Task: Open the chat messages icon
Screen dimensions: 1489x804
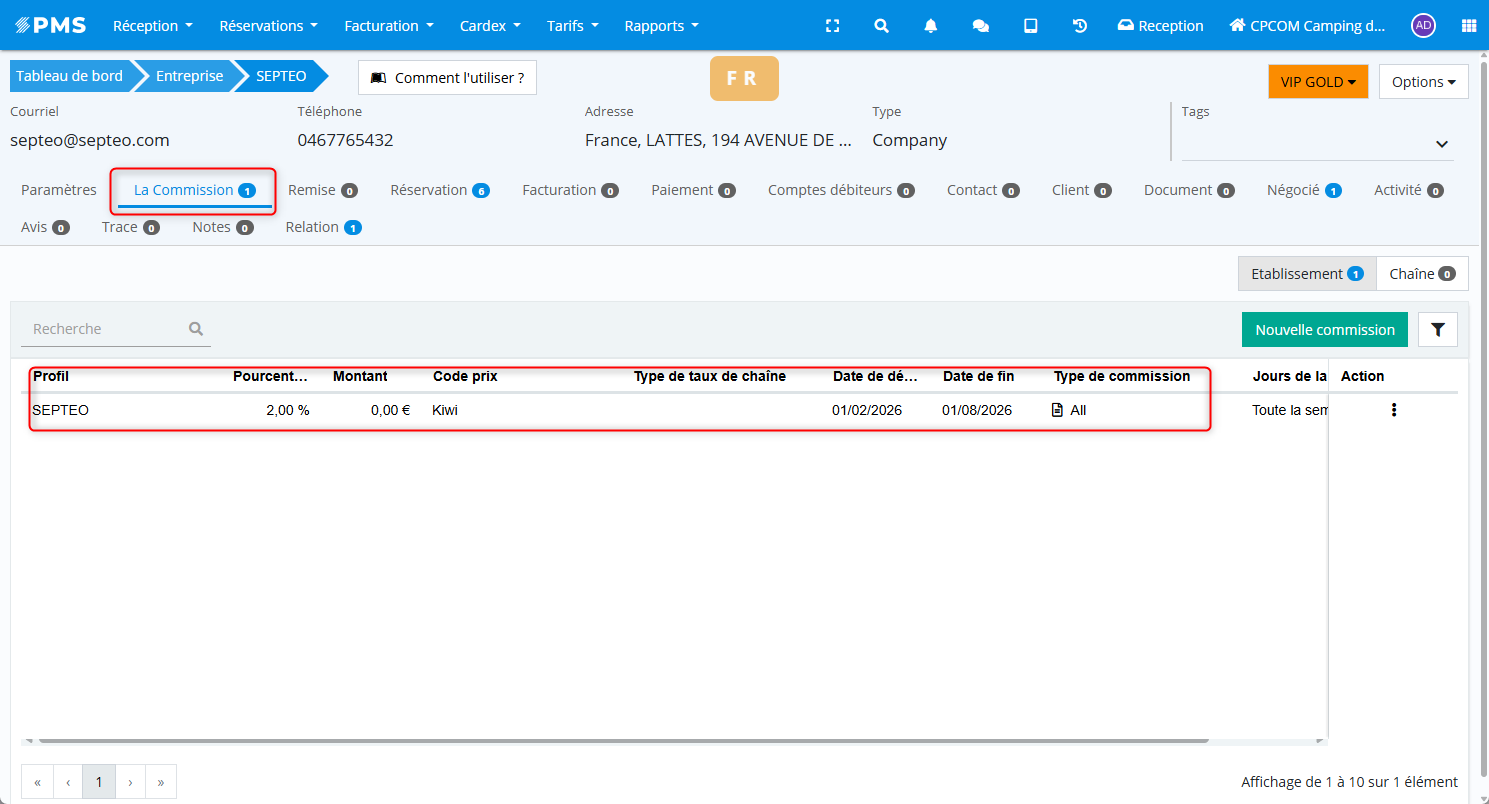Action: pos(981,26)
